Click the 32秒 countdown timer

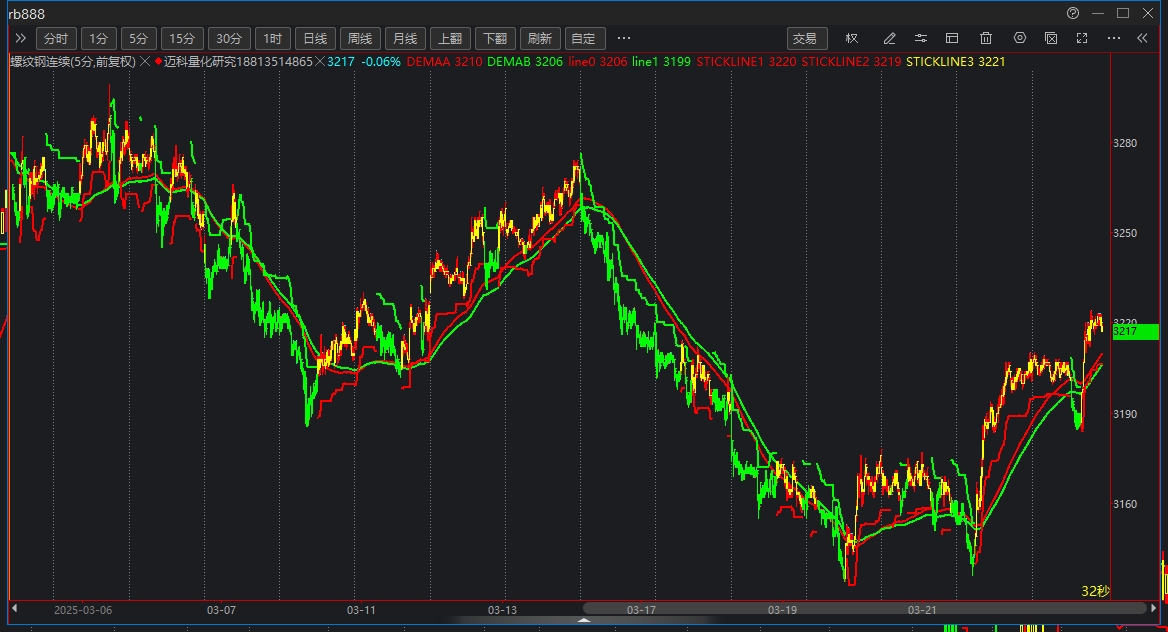[x=1095, y=591]
